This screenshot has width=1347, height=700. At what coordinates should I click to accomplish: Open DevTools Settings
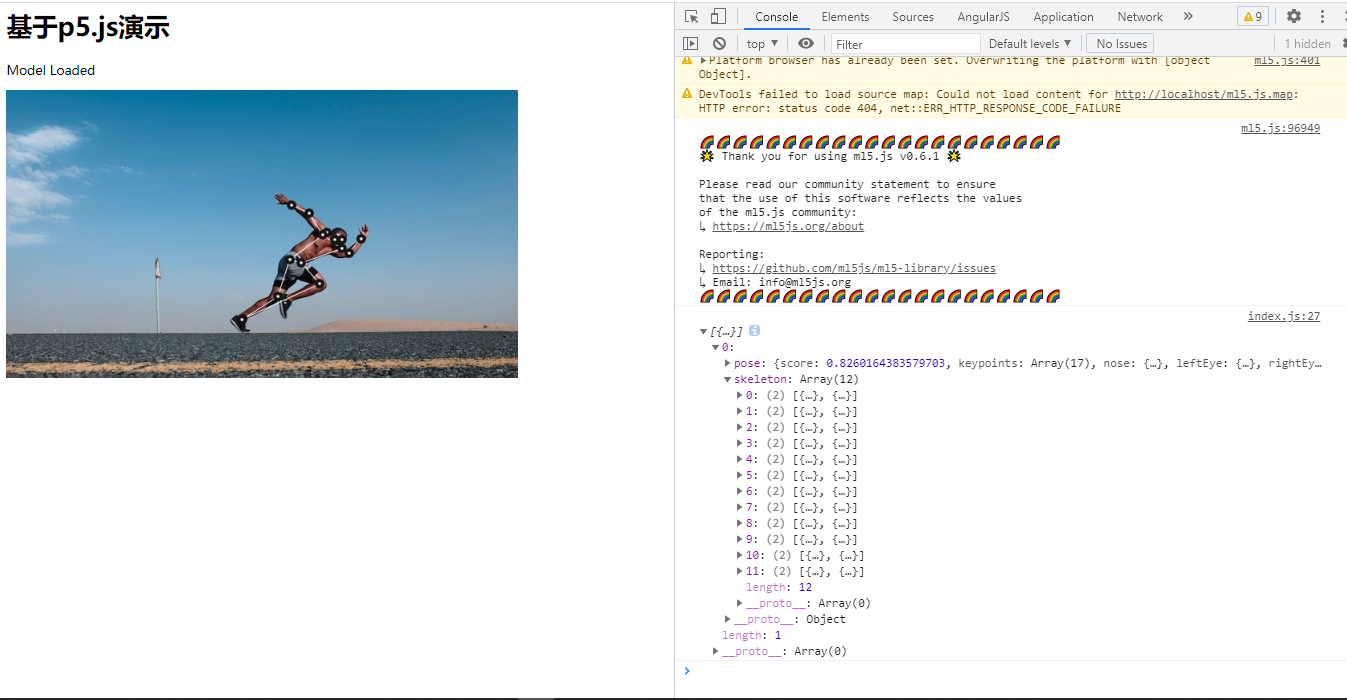pos(1294,16)
